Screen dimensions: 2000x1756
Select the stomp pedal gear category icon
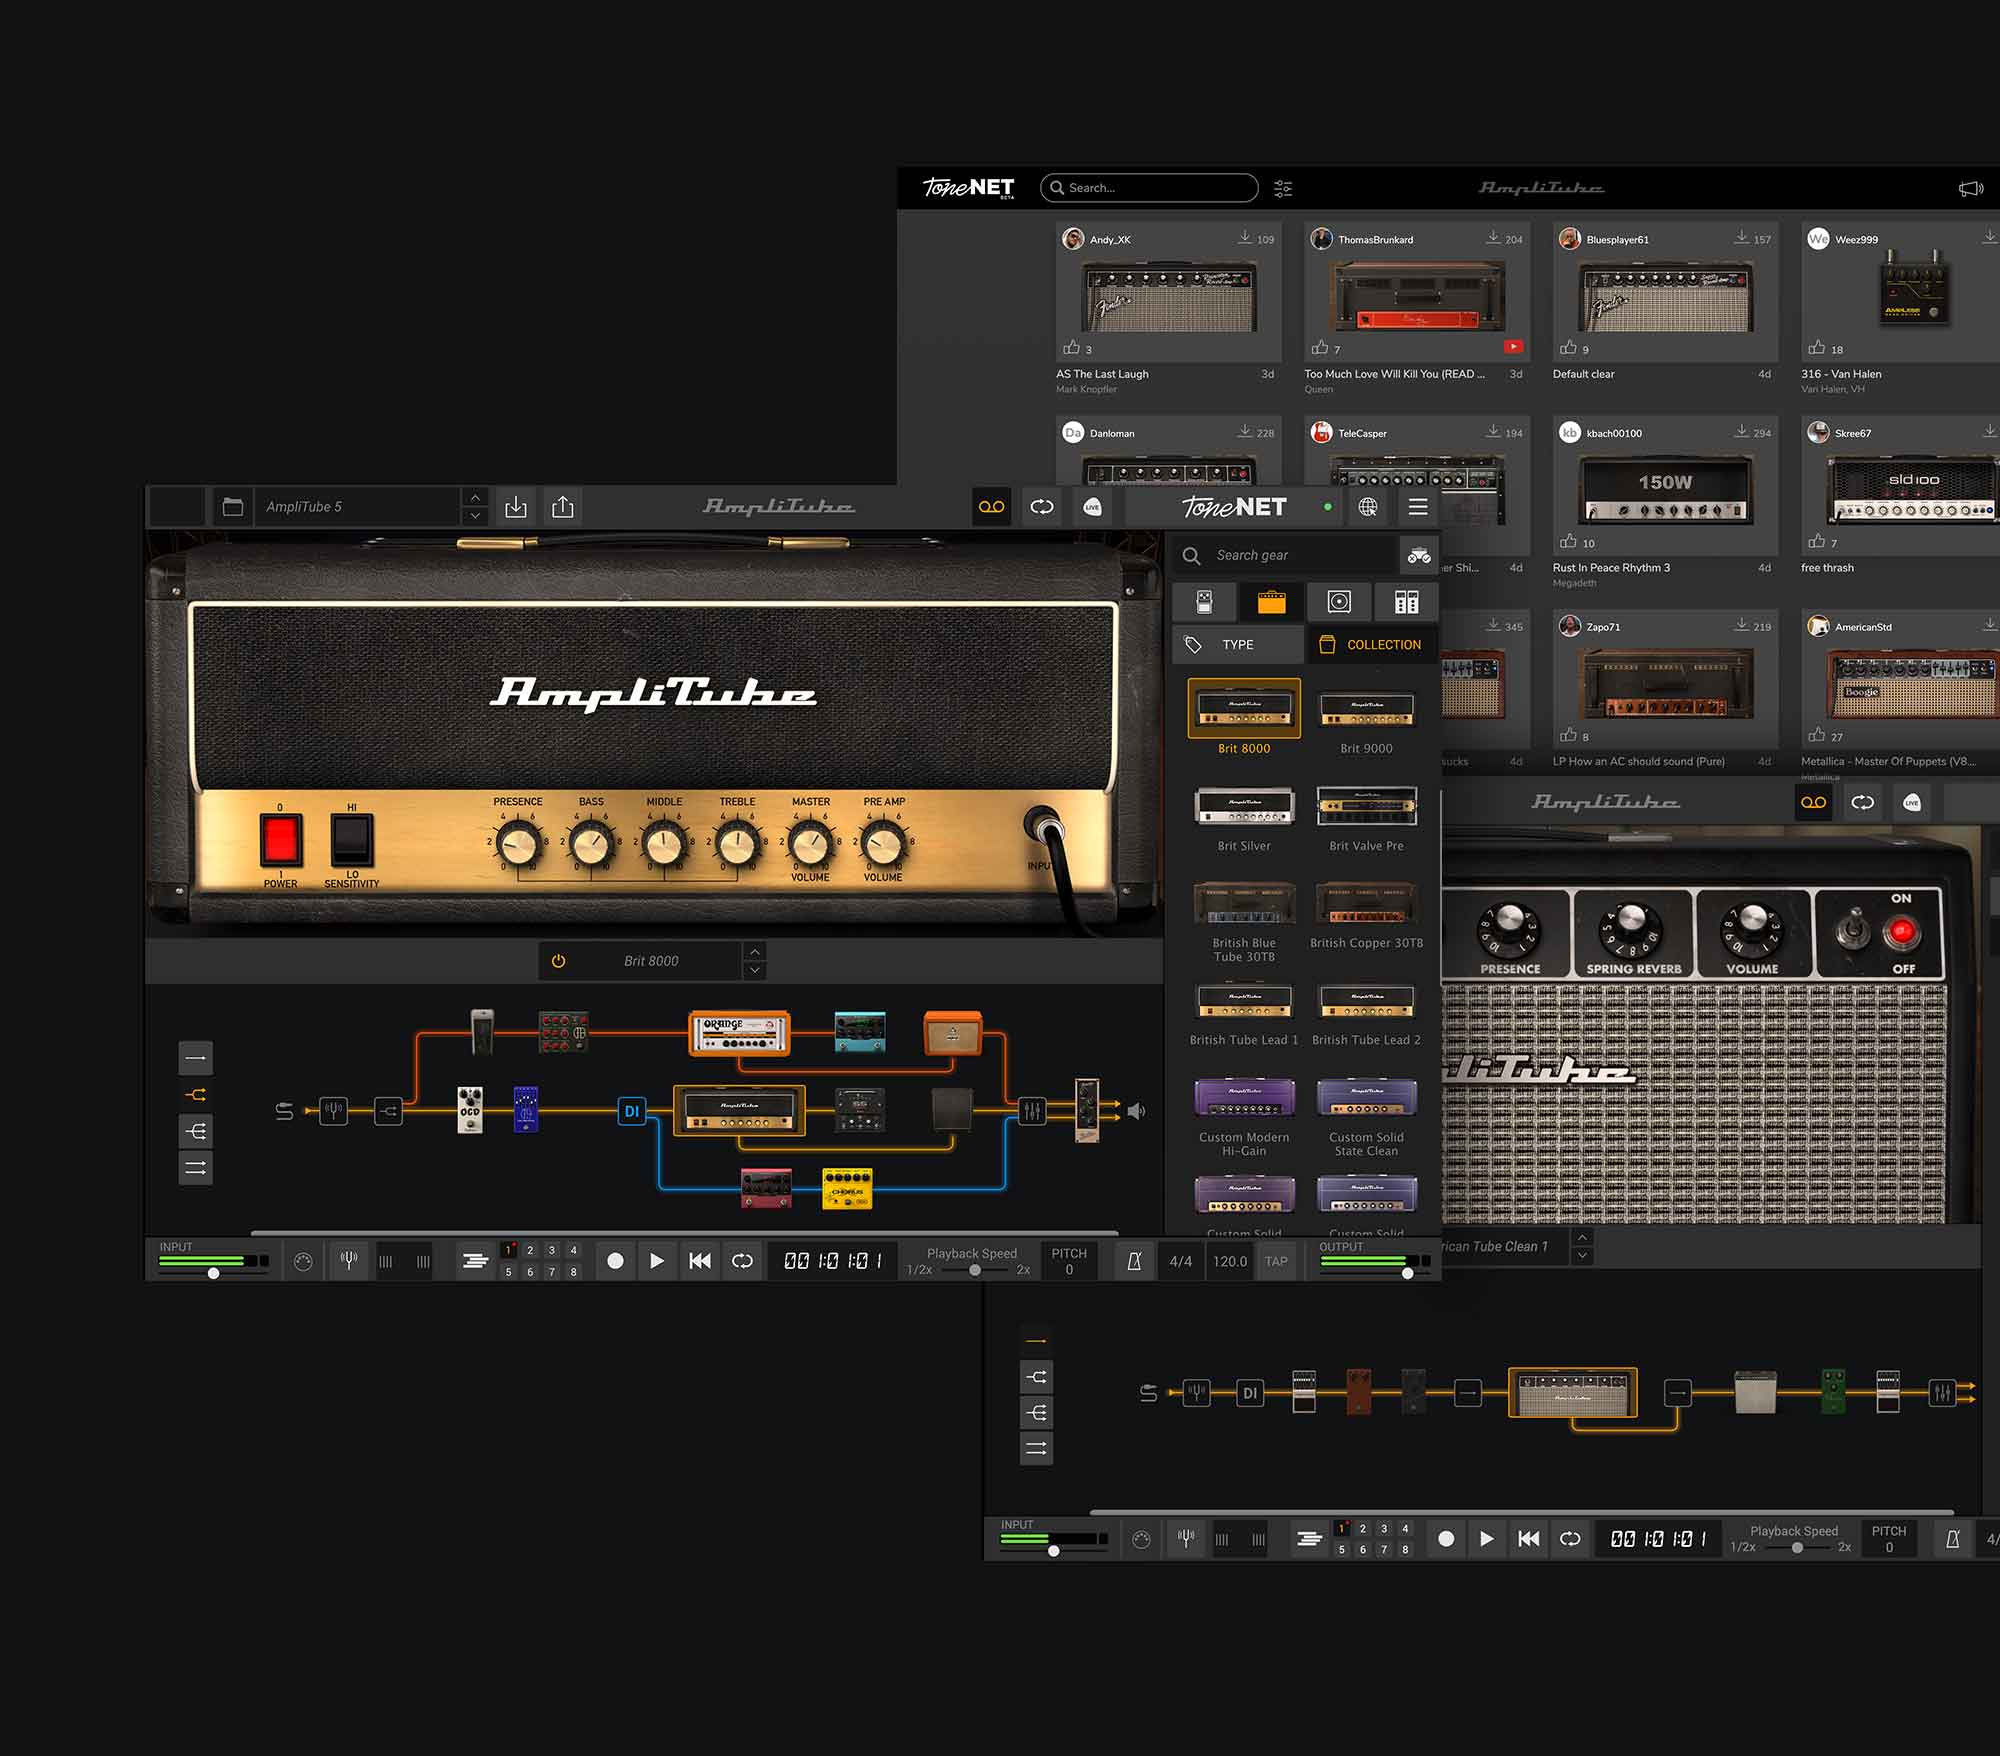[x=1205, y=601]
